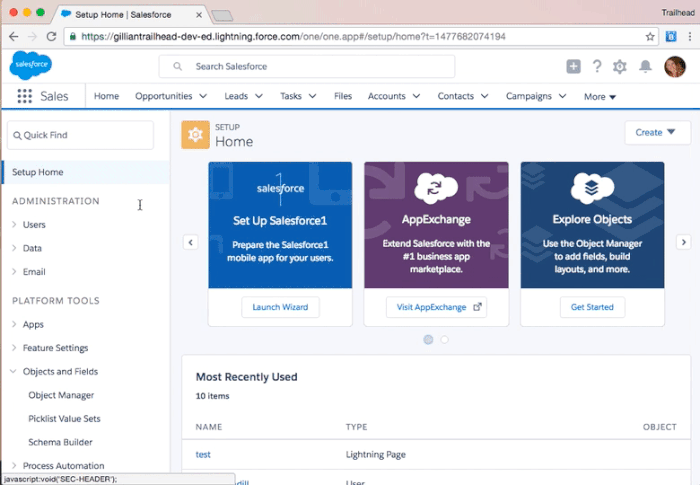
Task: Open the Campaigns tab dropdown arrow
Action: pos(562,96)
